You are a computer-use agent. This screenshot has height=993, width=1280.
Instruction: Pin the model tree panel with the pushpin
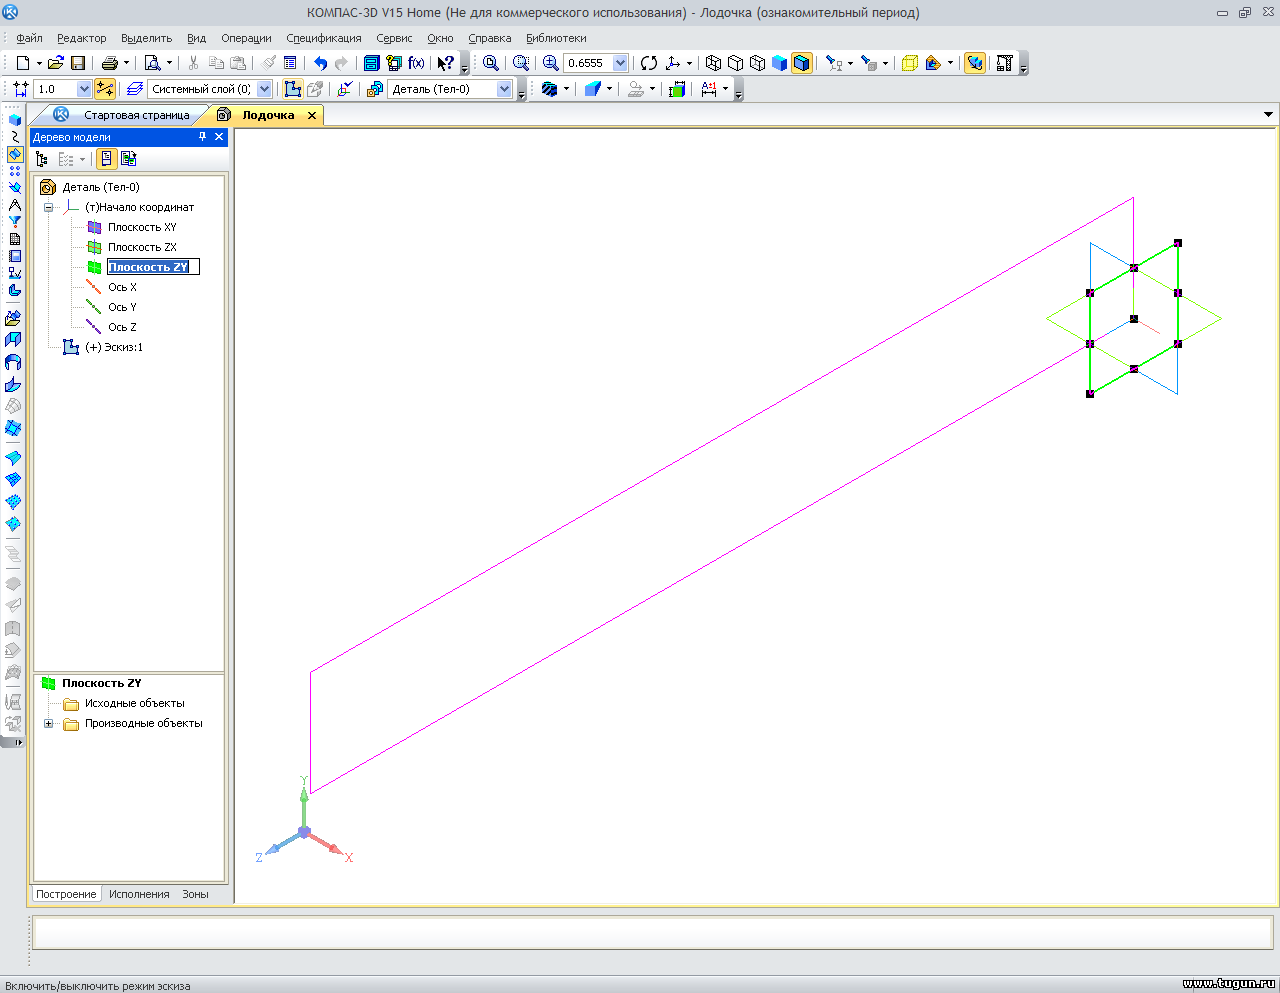(202, 137)
